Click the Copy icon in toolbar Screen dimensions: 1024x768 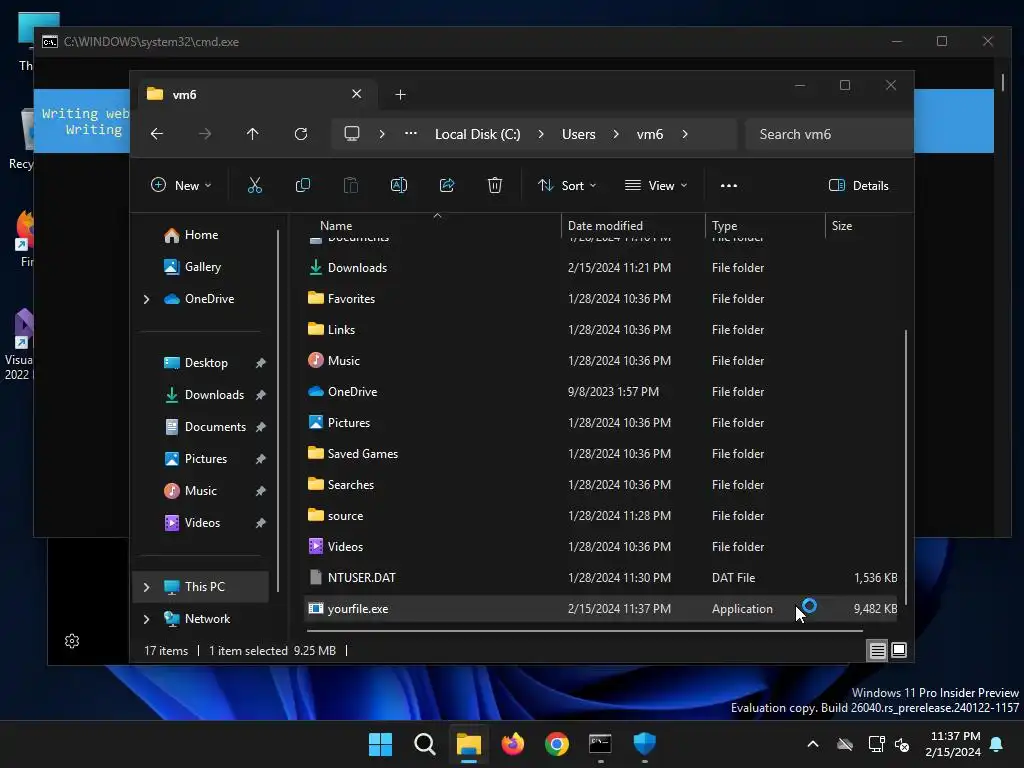pyautogui.click(x=302, y=185)
